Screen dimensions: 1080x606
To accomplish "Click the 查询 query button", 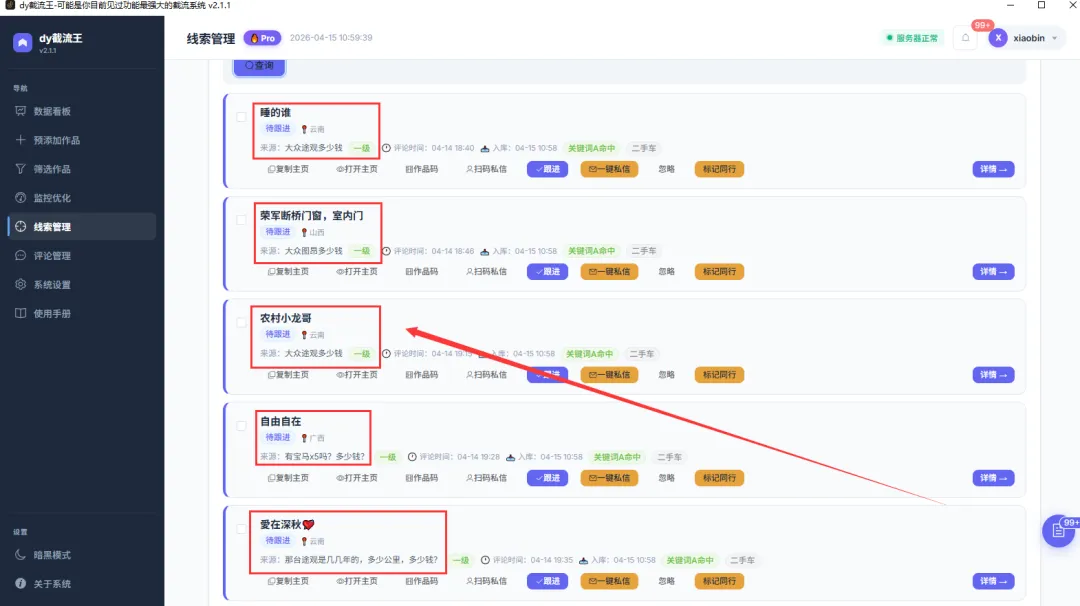I will [x=258, y=64].
